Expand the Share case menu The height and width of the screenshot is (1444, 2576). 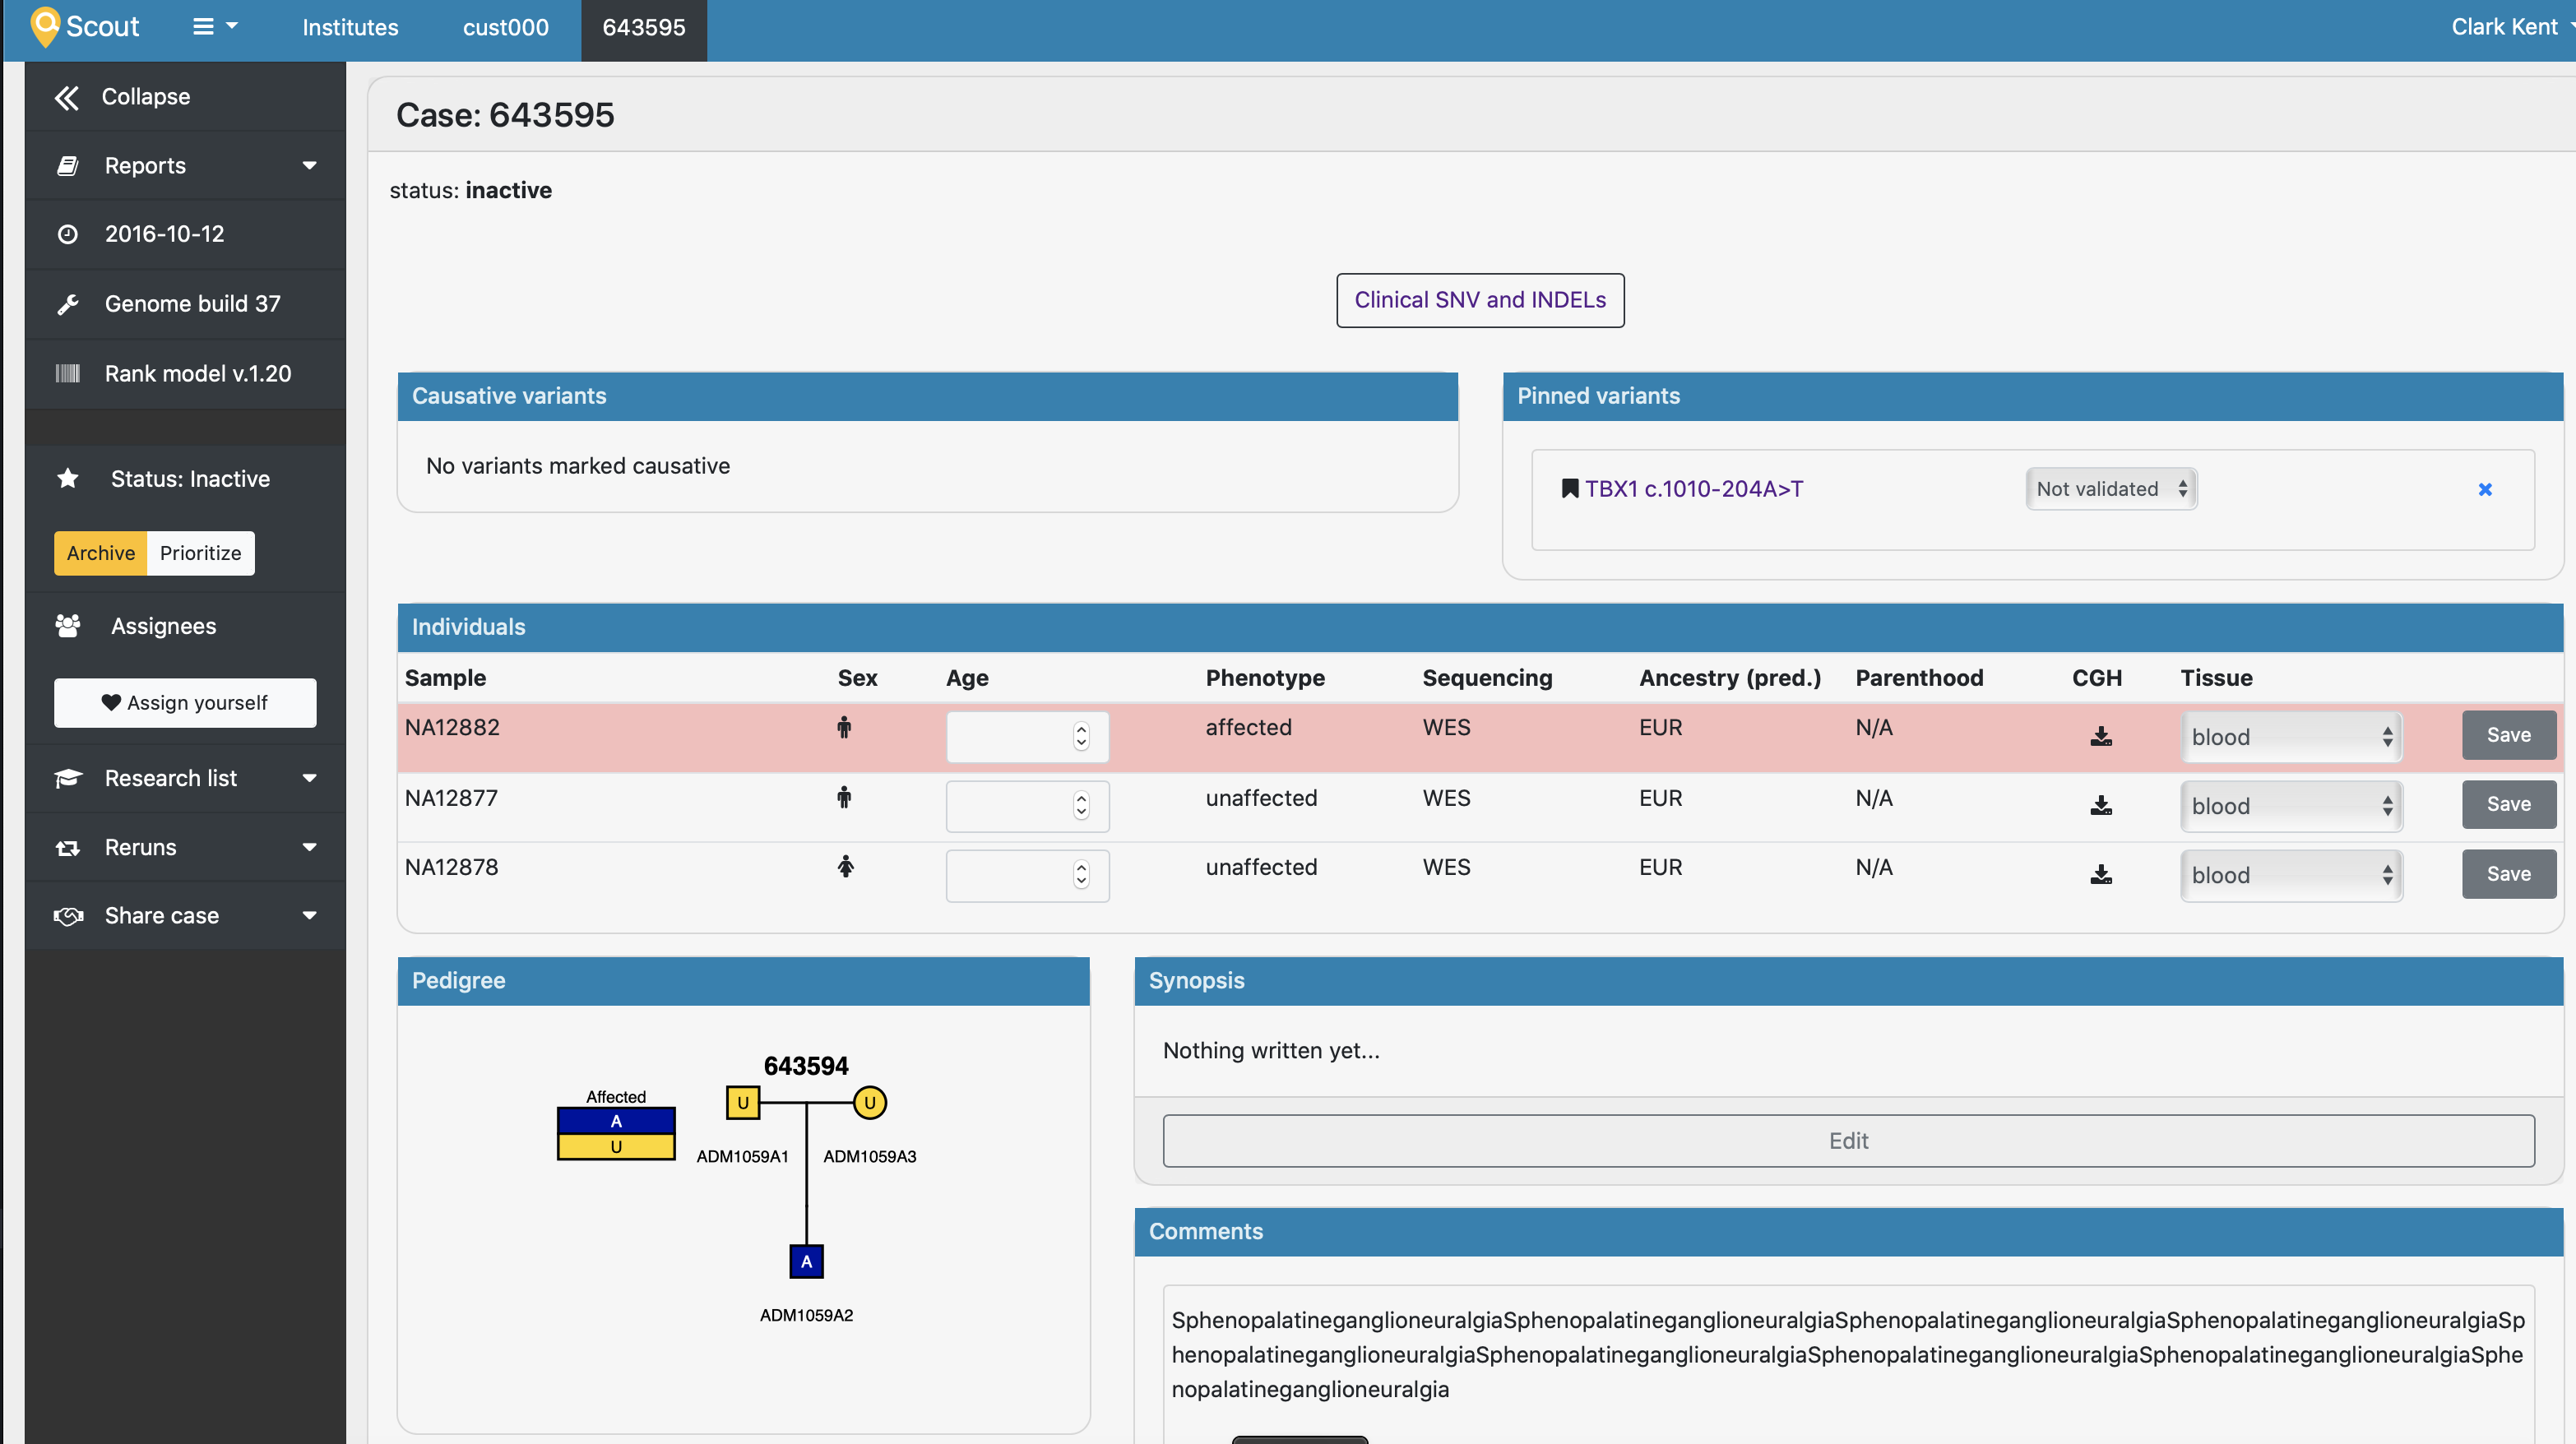click(186, 916)
